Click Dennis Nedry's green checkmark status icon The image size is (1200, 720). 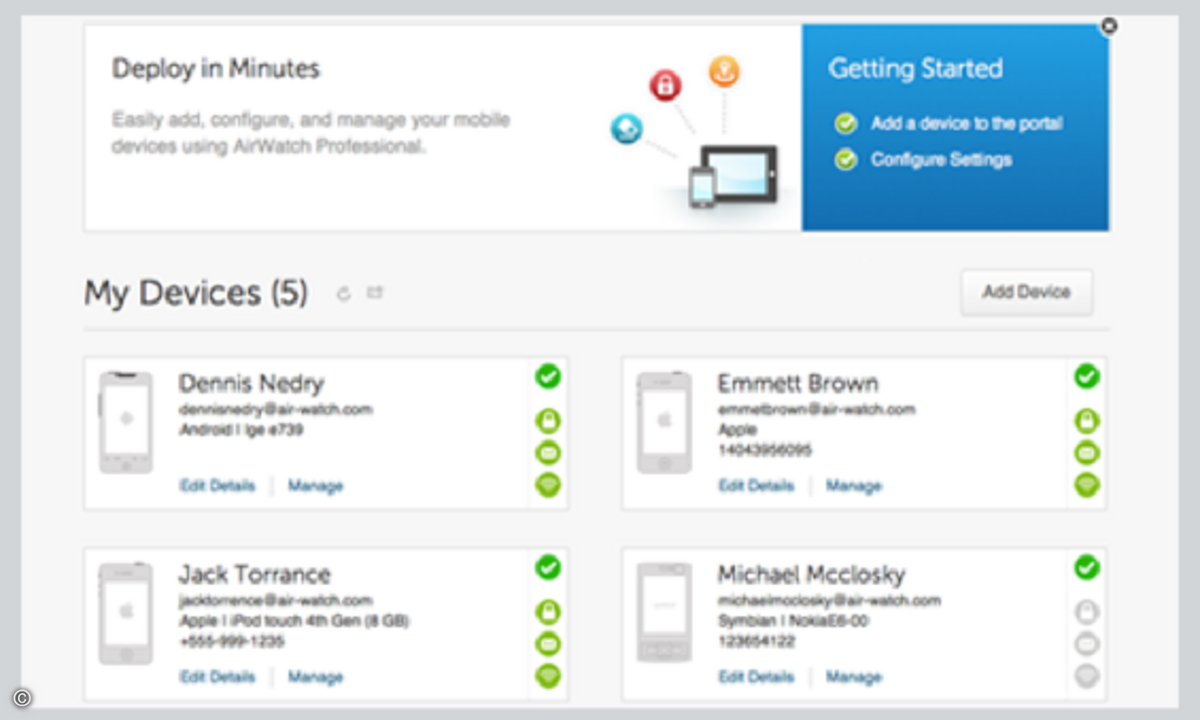547,377
